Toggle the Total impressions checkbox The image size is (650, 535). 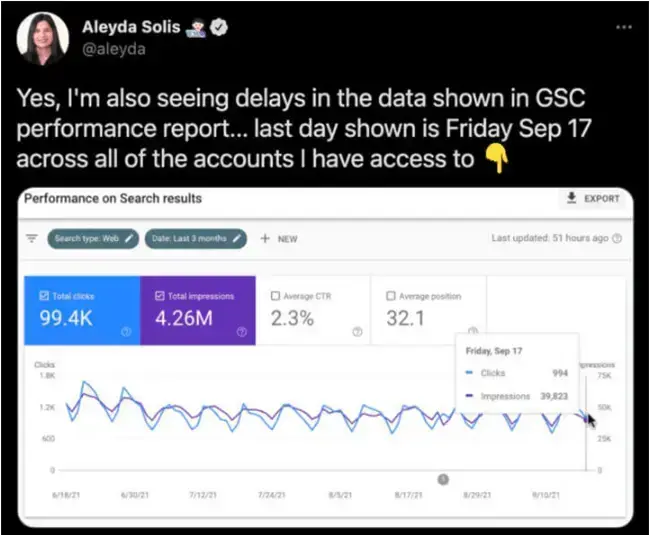pyautogui.click(x=159, y=296)
